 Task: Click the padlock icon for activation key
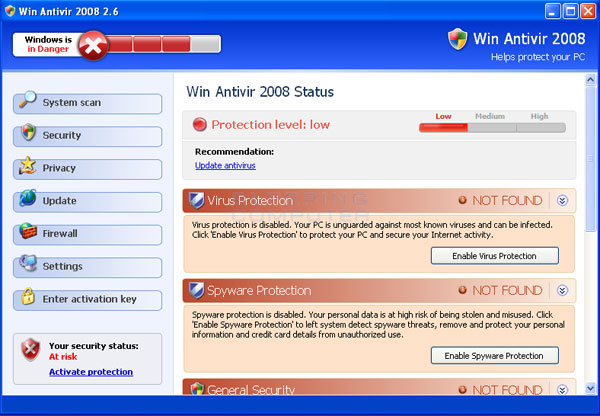tap(28, 296)
